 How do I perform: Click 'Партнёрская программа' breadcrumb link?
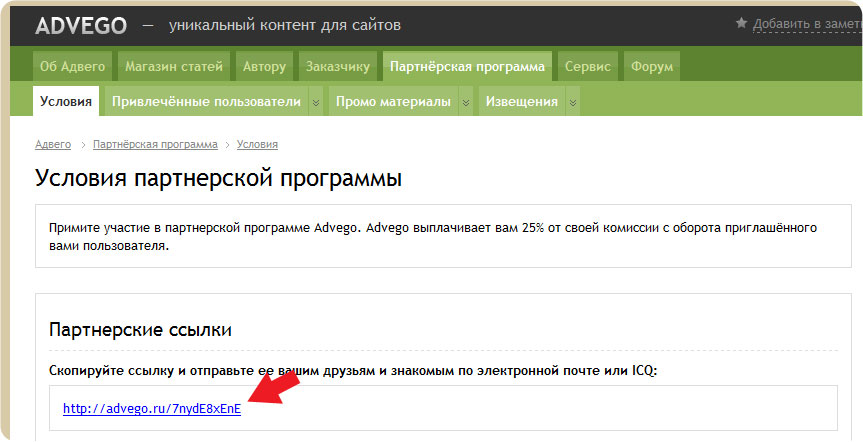(155, 144)
